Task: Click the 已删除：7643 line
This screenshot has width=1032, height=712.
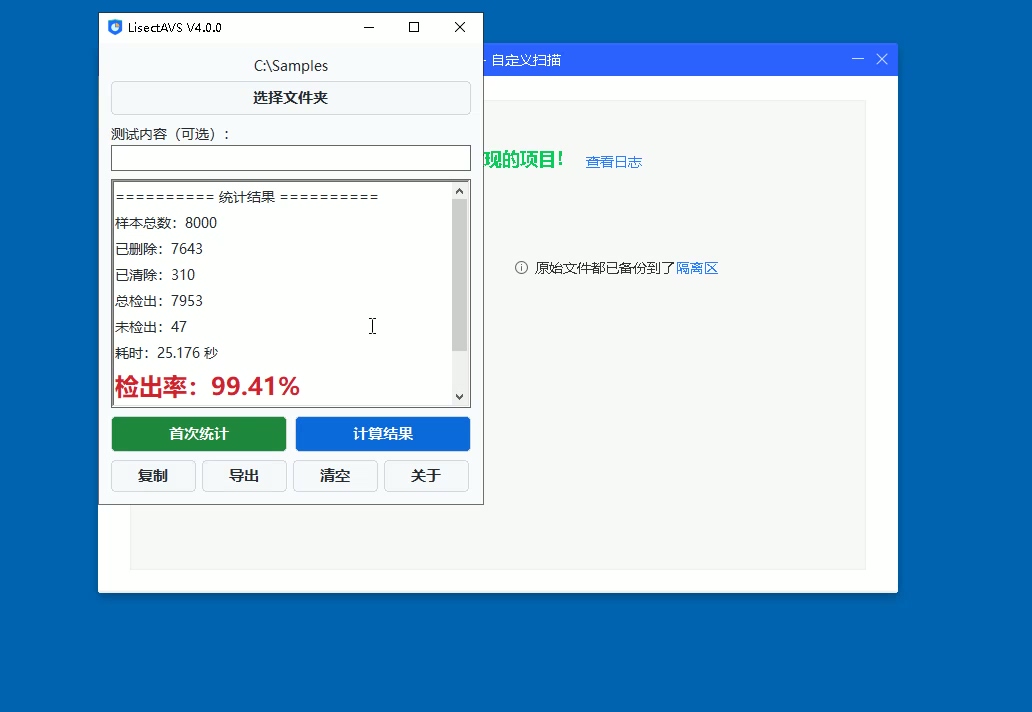Action: (159, 249)
